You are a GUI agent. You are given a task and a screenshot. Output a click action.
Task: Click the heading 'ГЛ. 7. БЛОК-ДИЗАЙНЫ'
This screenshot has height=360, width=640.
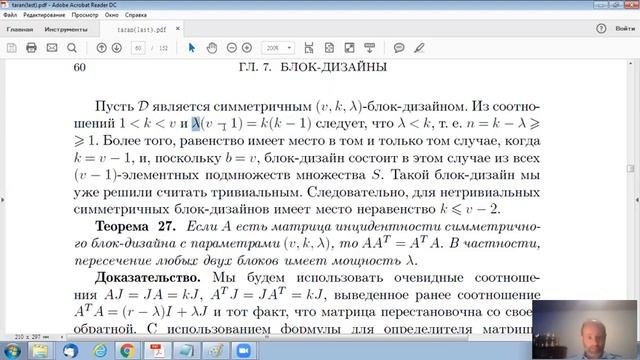coord(313,67)
